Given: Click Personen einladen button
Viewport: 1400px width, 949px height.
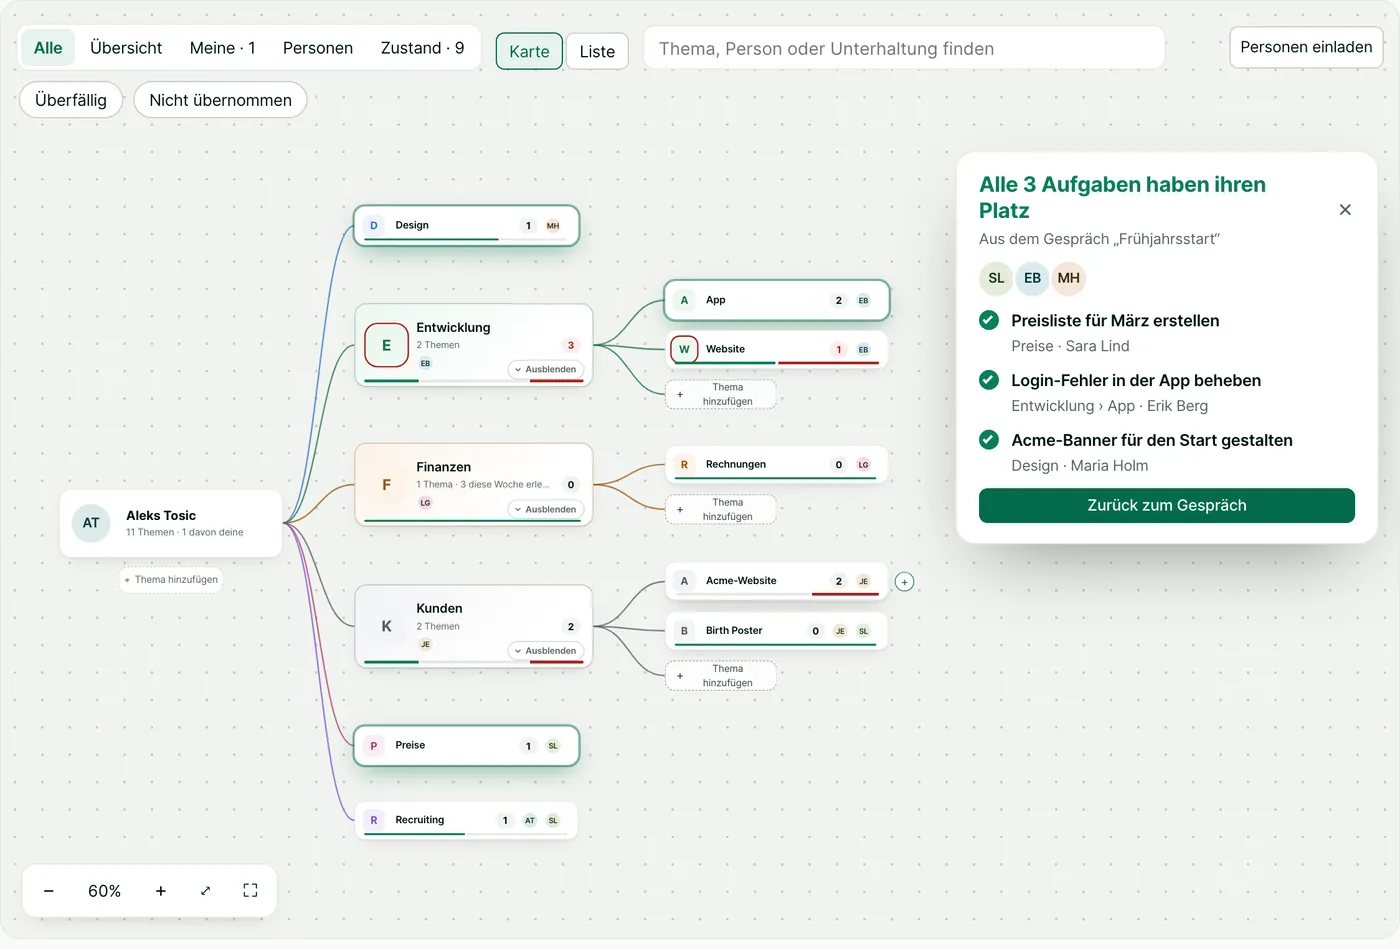Looking at the screenshot, I should (1306, 47).
